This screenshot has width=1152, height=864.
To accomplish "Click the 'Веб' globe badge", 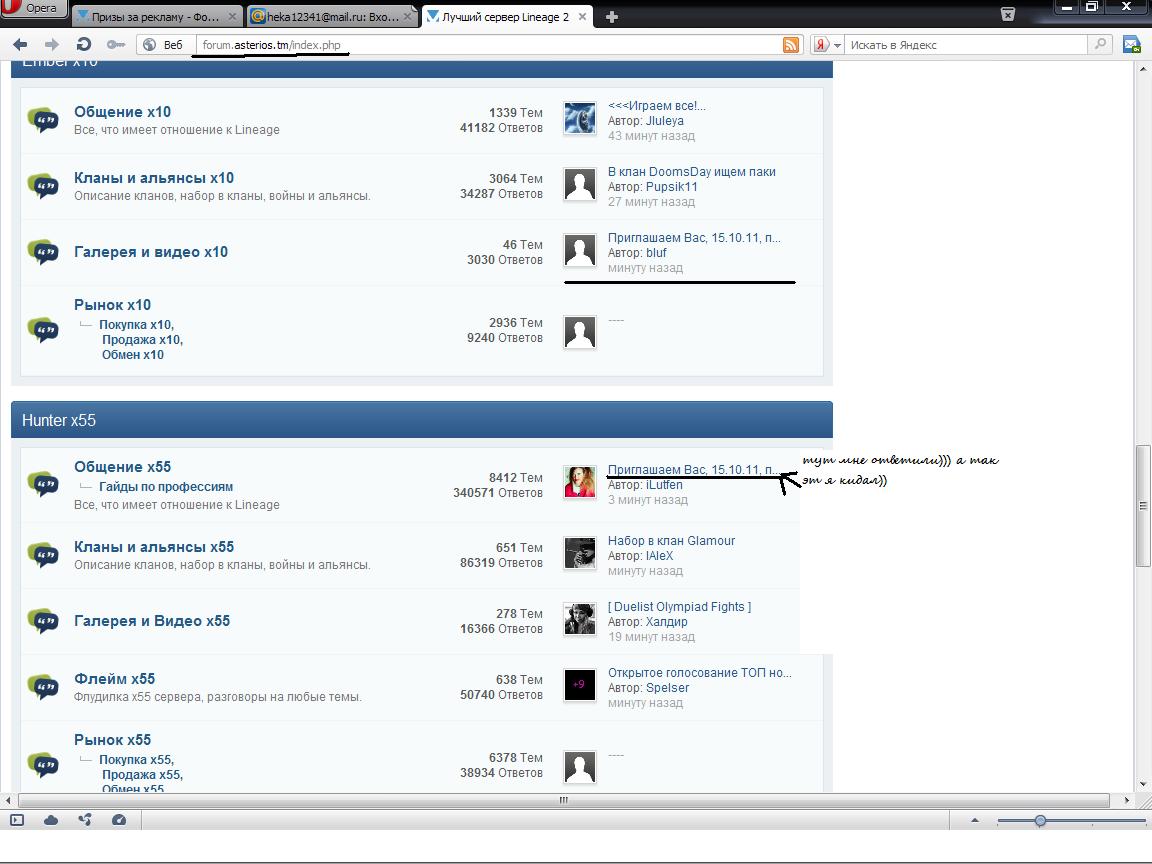I will coord(163,45).
